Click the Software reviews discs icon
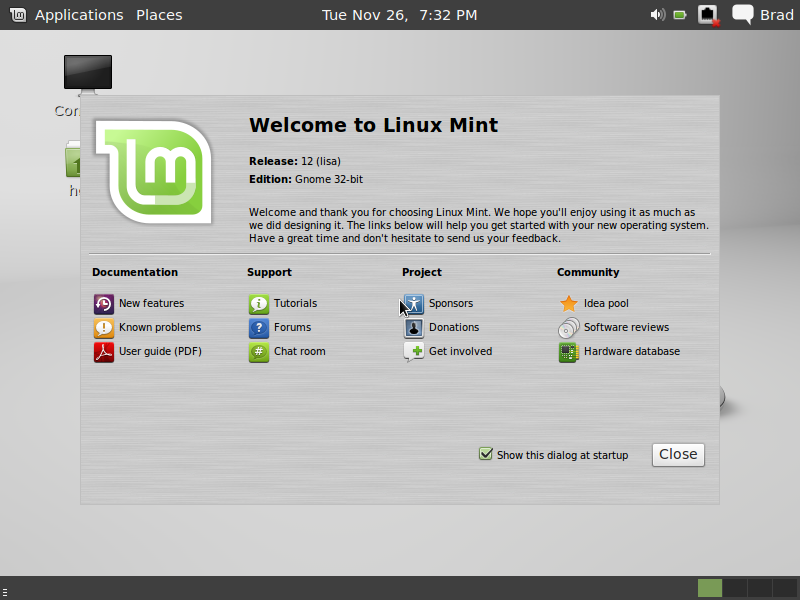This screenshot has width=800, height=600. (x=568, y=328)
